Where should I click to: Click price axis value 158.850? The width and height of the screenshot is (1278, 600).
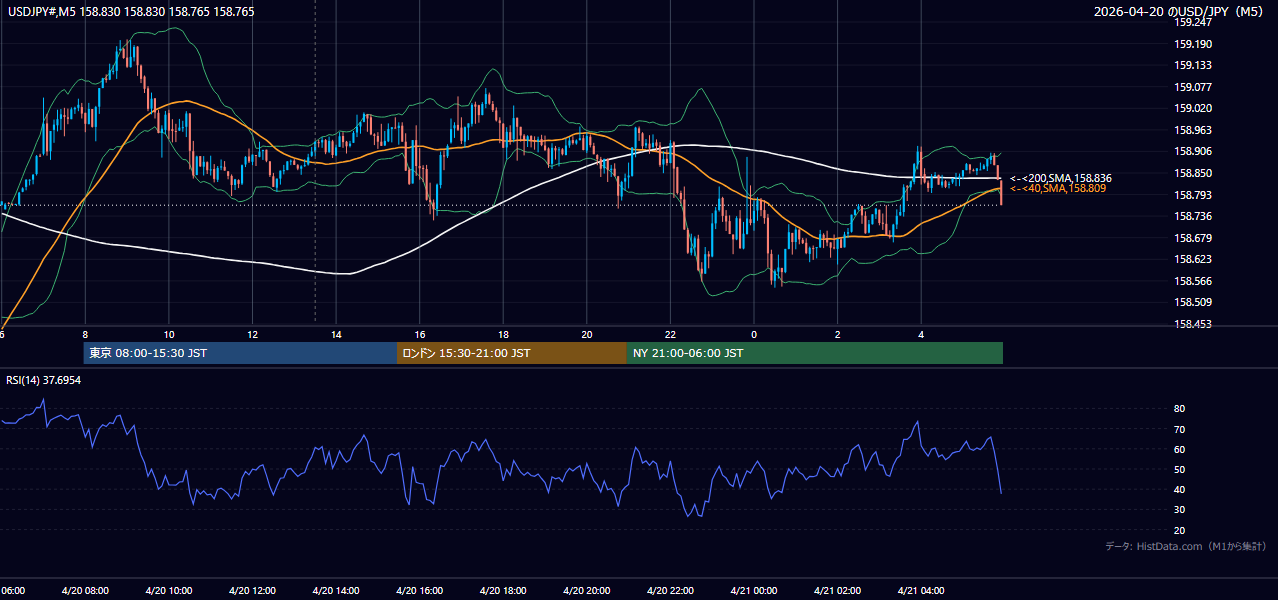[1193, 173]
